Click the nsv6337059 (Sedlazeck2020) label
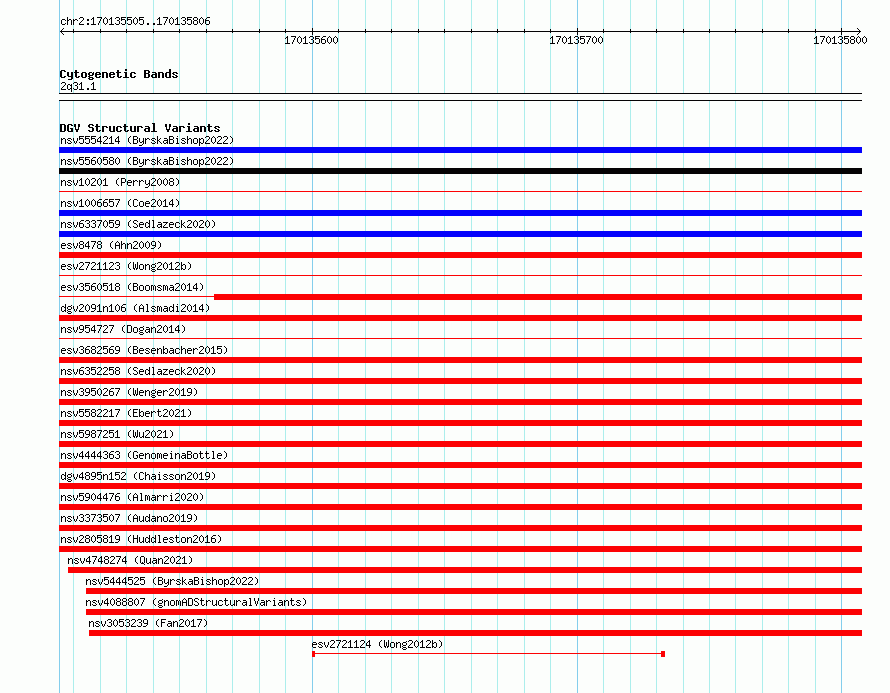The height and width of the screenshot is (693, 890). 138,224
